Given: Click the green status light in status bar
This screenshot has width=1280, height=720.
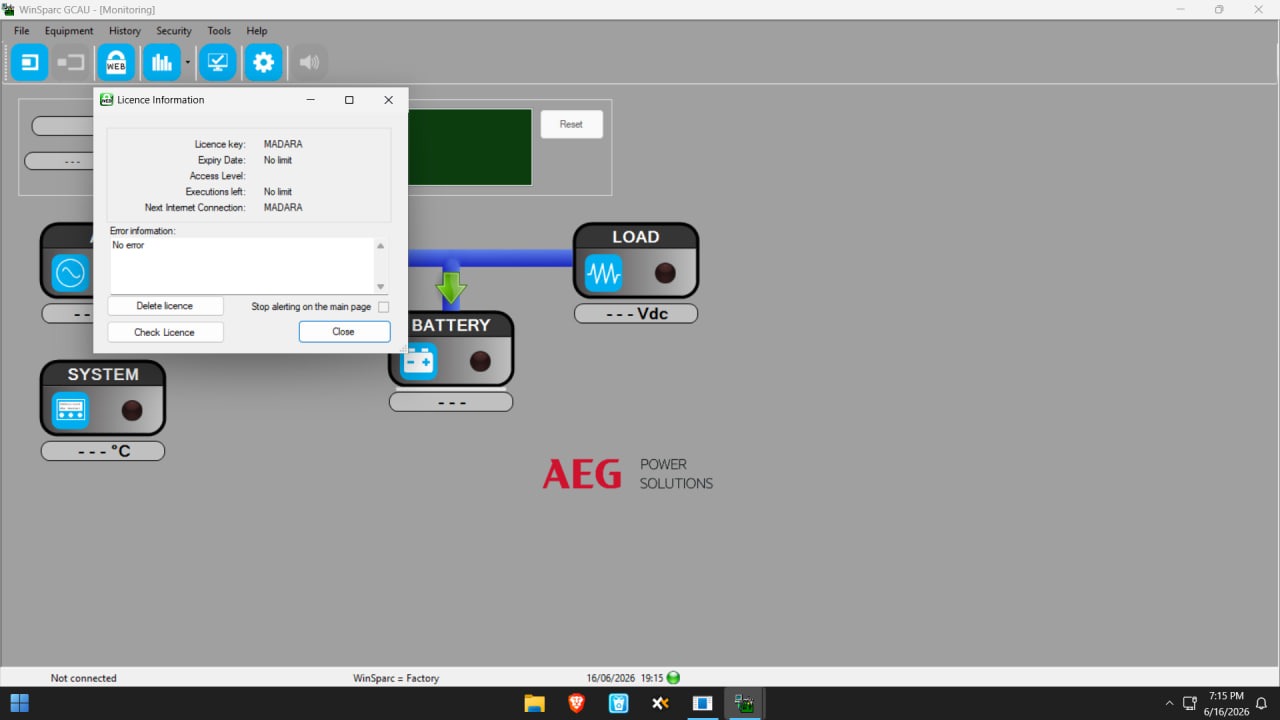Looking at the screenshot, I should pyautogui.click(x=673, y=677).
